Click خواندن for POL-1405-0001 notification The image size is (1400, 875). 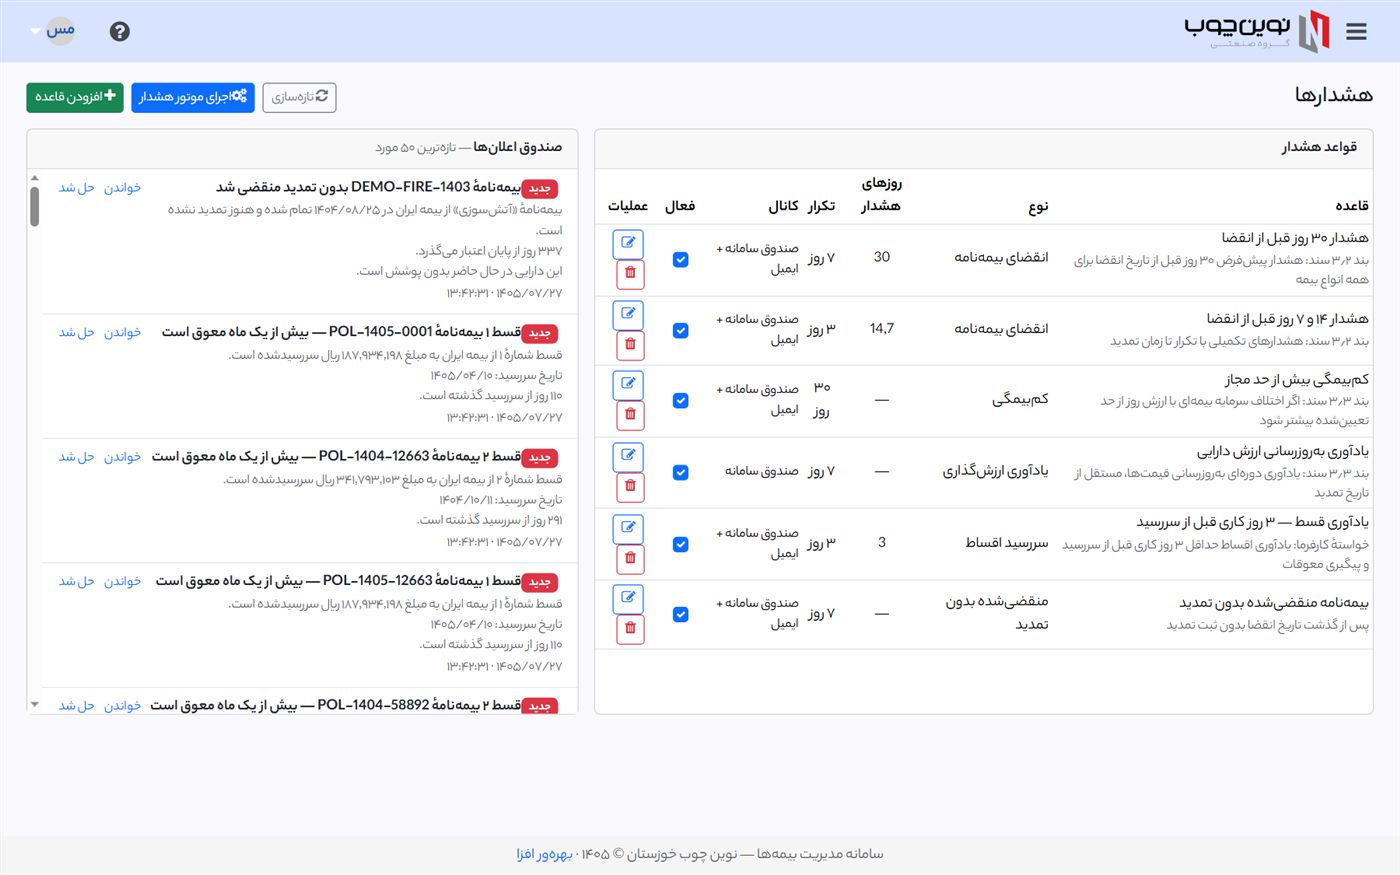pos(123,332)
